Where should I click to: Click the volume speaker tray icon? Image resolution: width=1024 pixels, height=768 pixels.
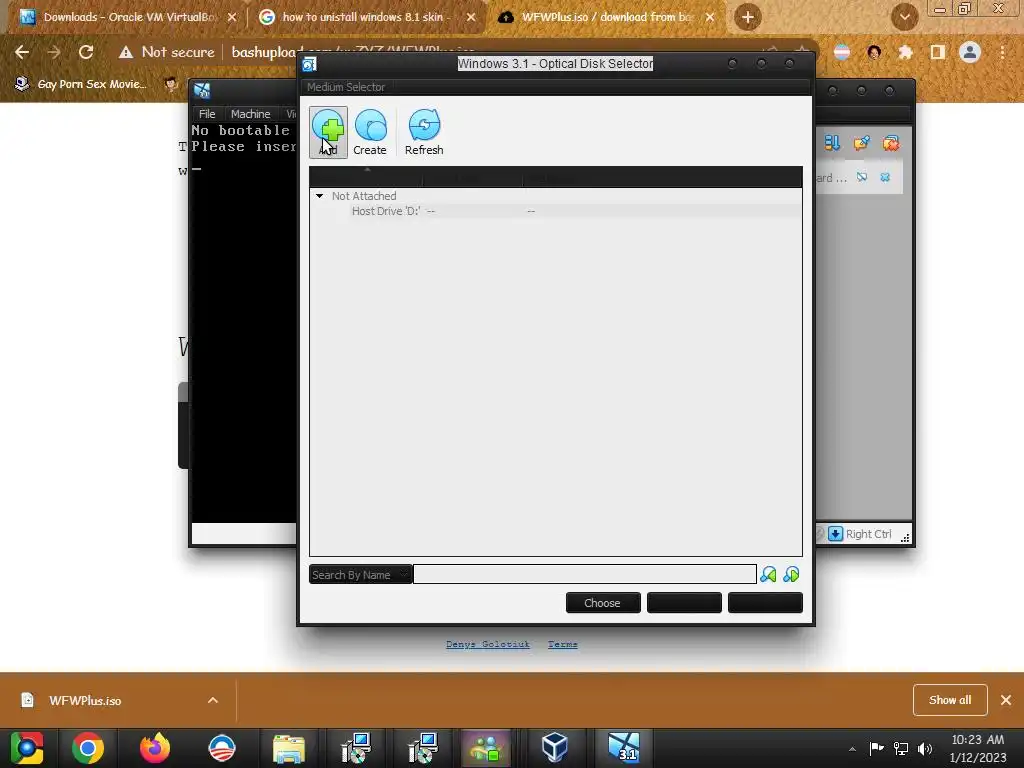[925, 749]
